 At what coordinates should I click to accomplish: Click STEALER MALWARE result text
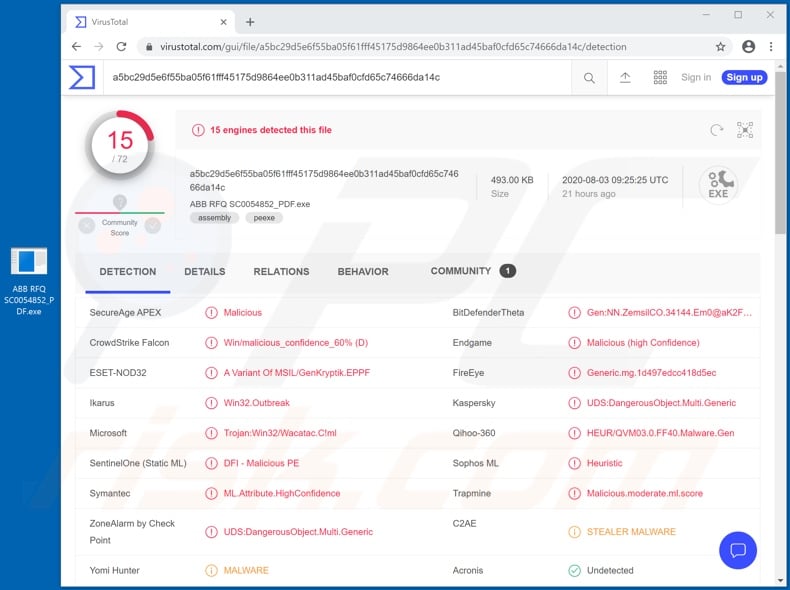[x=631, y=532]
